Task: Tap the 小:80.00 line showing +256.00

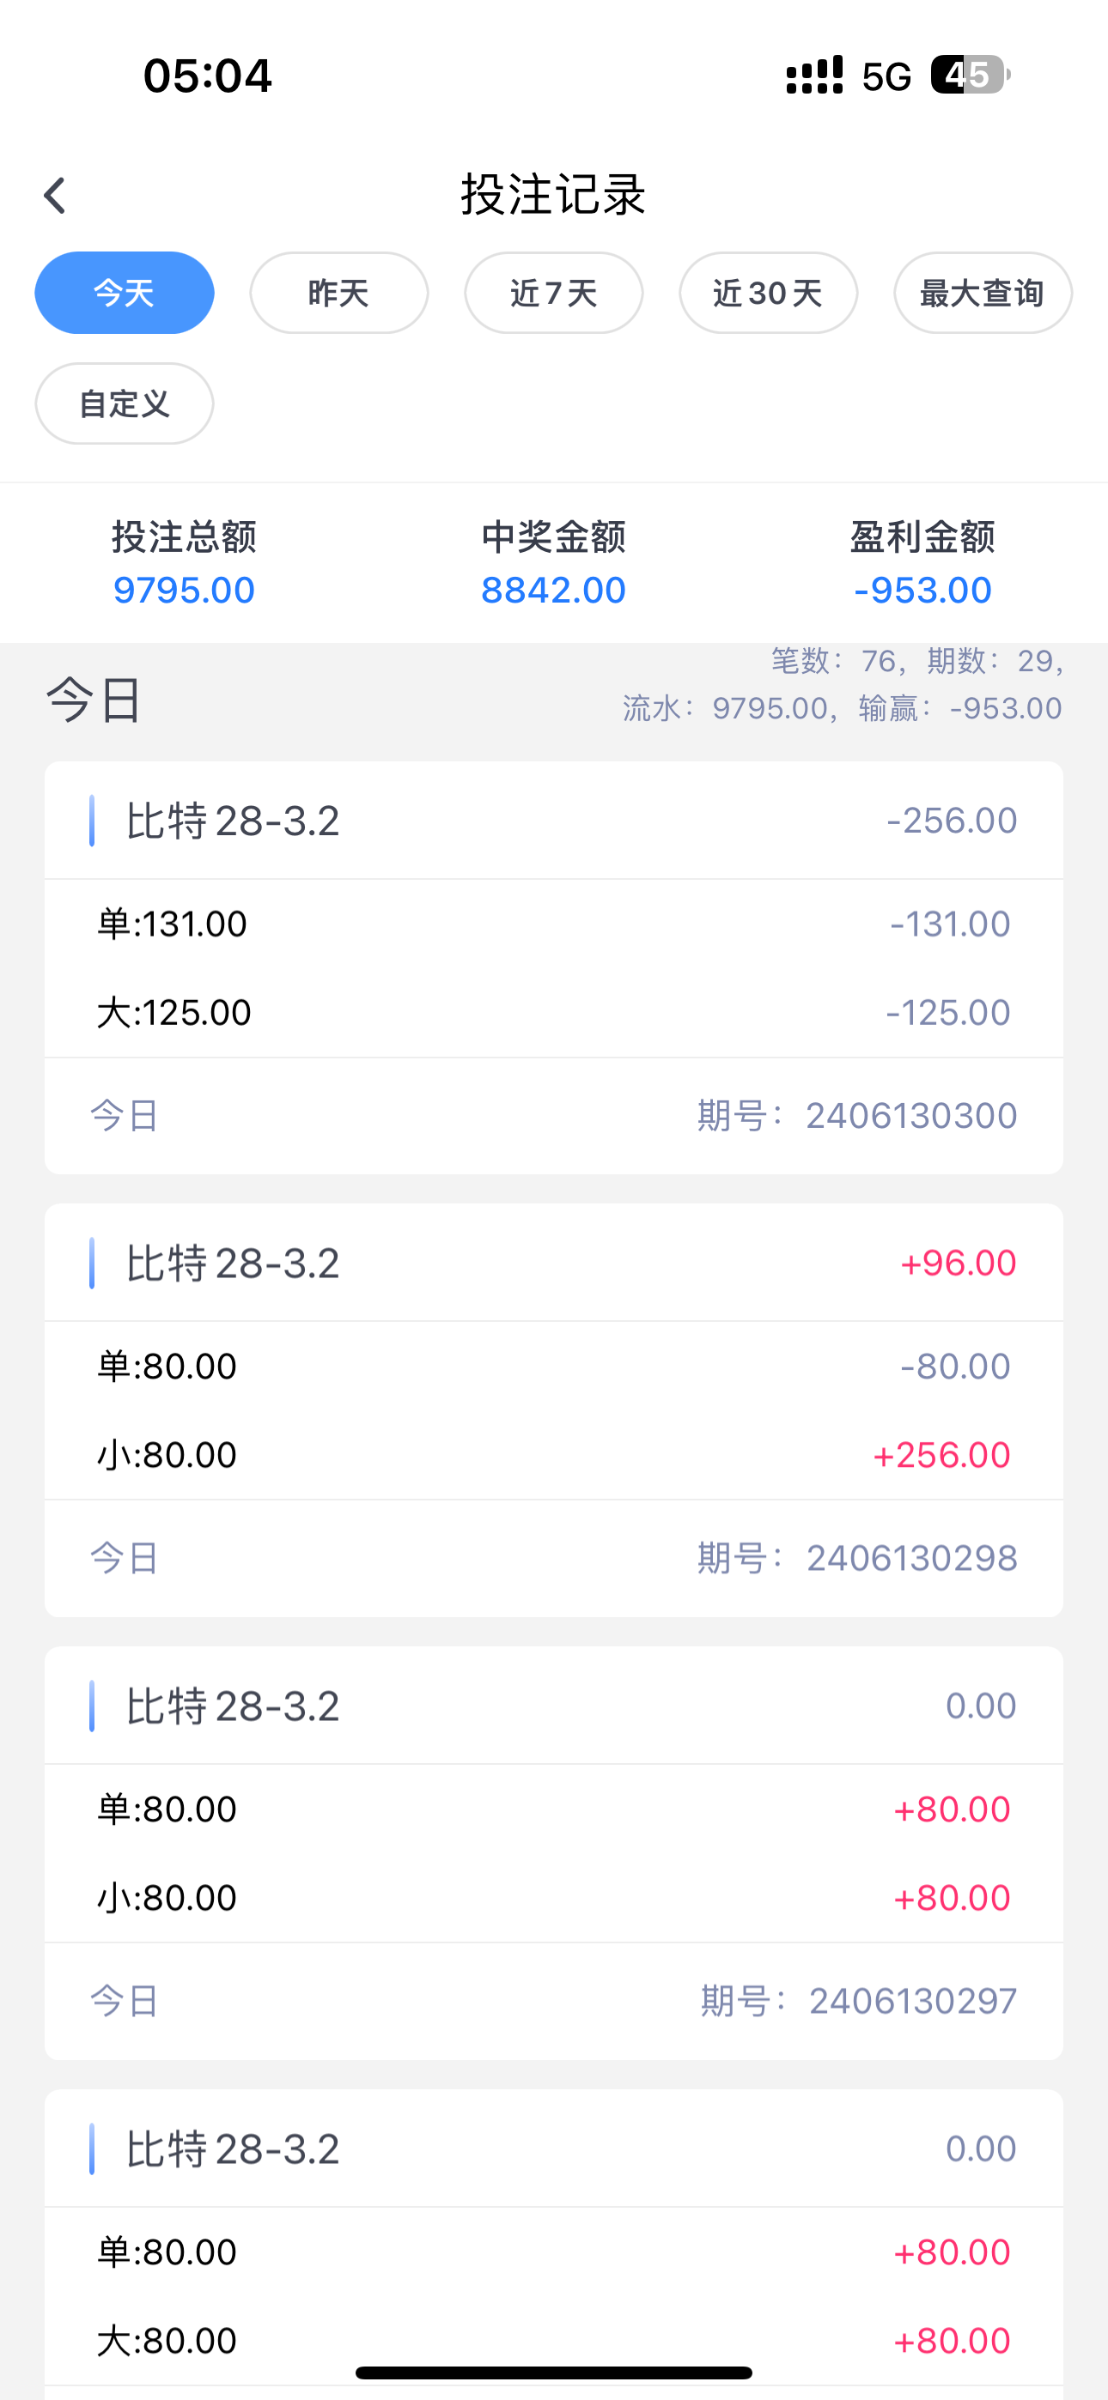Action: (553, 1455)
